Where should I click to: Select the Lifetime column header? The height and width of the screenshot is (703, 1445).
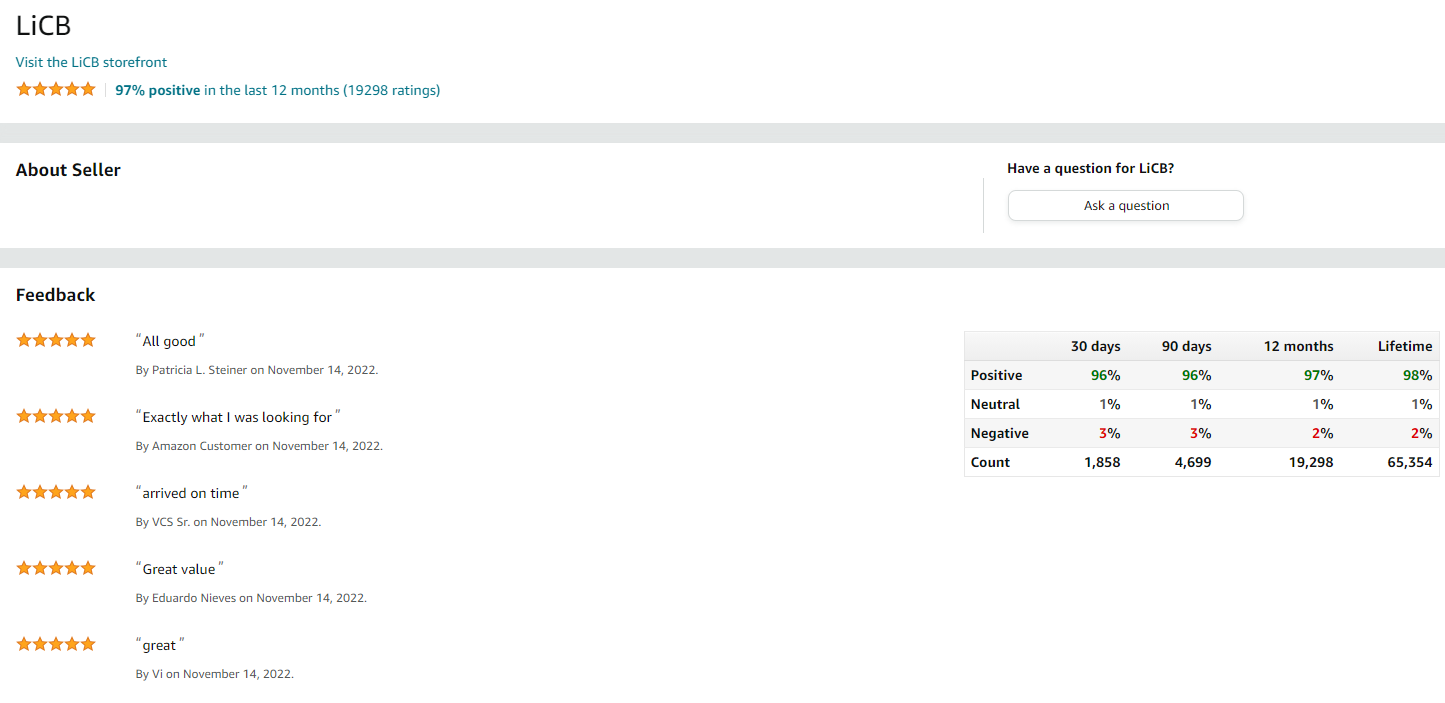(x=1404, y=346)
